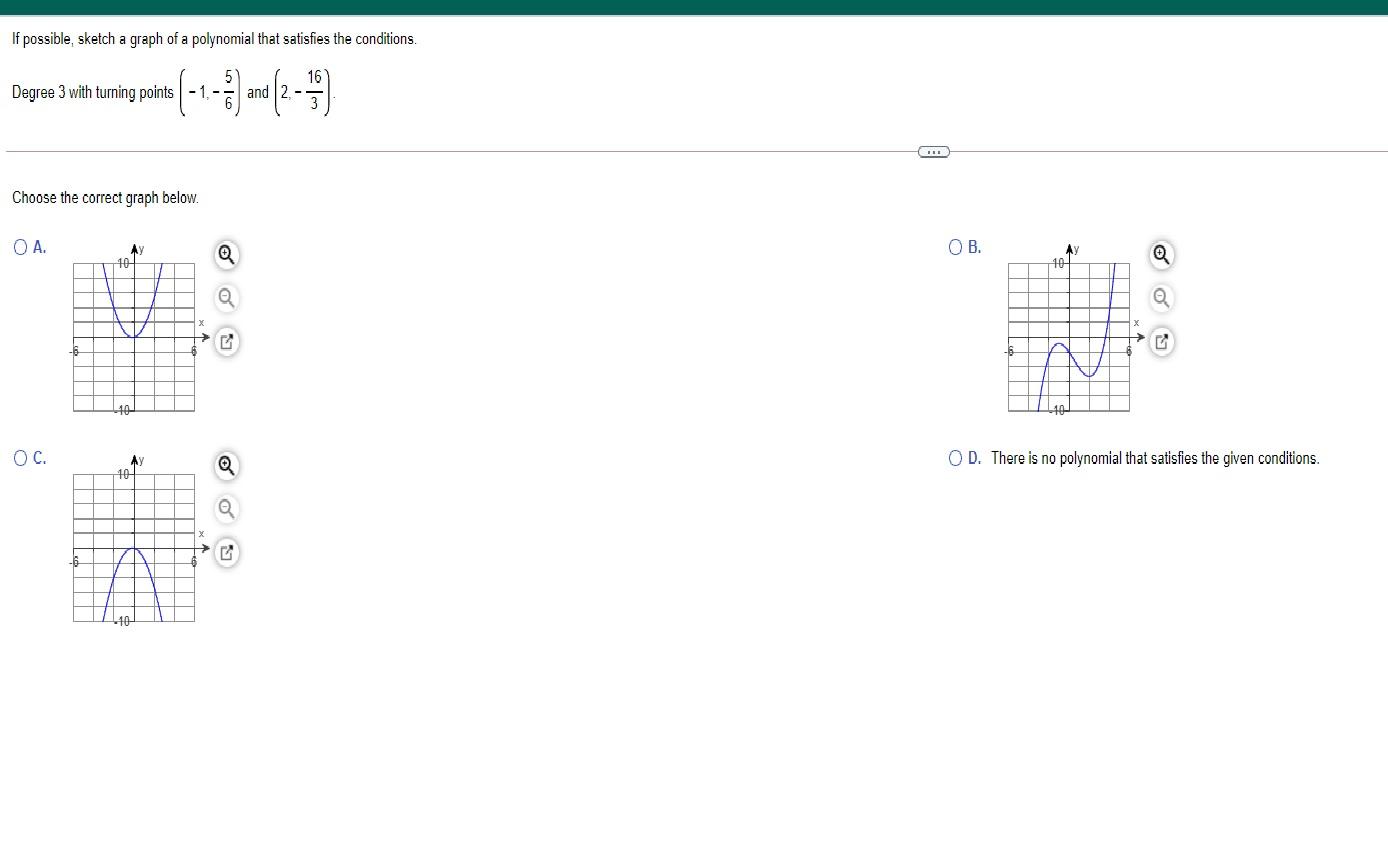
Task: Select answer choice B
Action: [x=954, y=247]
